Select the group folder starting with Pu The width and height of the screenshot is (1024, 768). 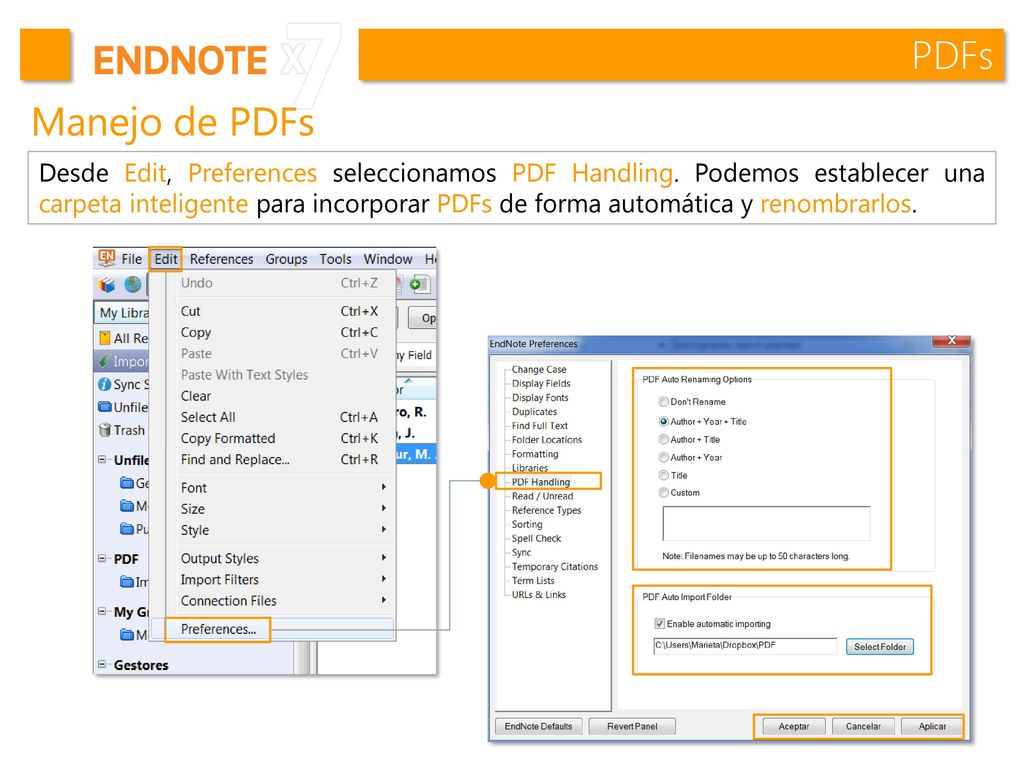127,528
